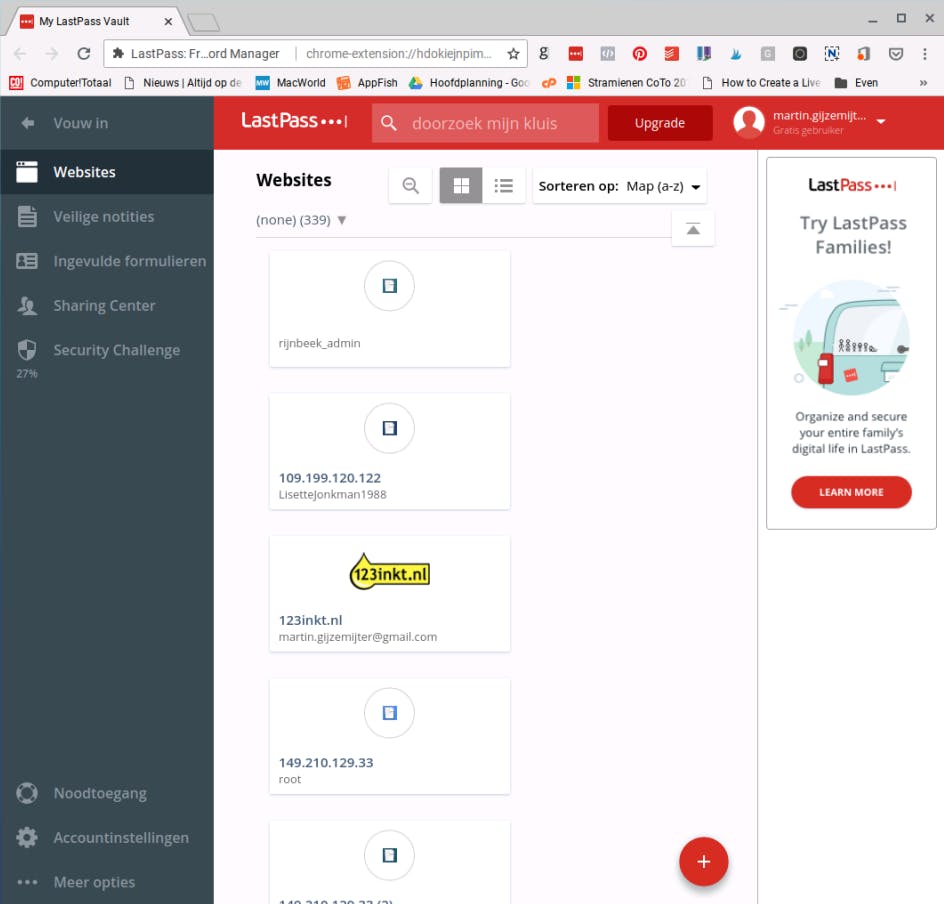Open the 149.210.129.33 root entry
Viewport: 944px width, 904px height.
pyautogui.click(x=390, y=736)
